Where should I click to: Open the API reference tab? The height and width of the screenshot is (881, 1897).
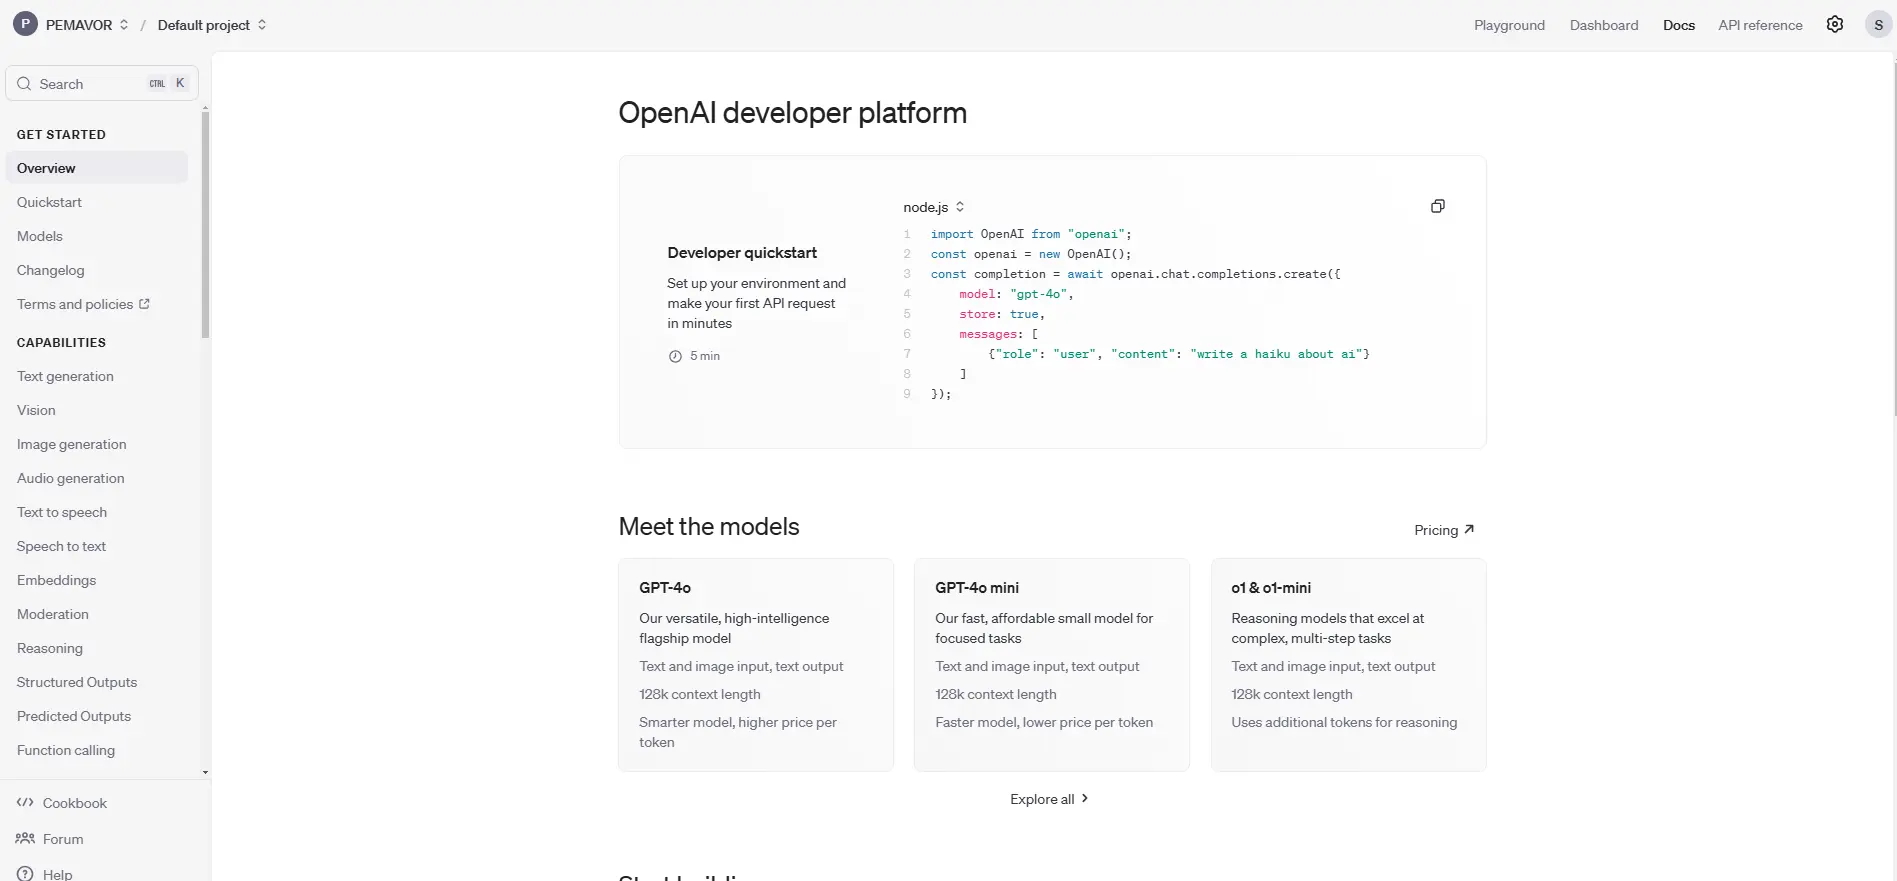pyautogui.click(x=1760, y=25)
